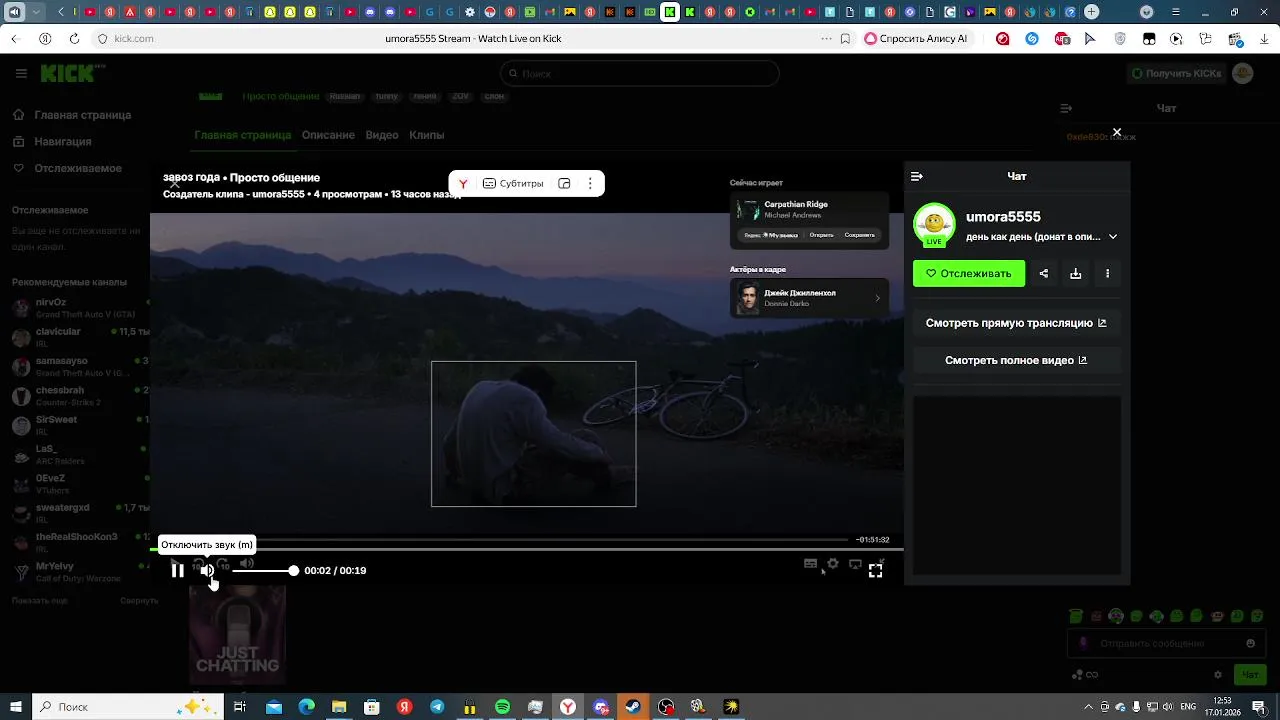This screenshot has height=720, width=1280.
Task: Click the green Чат send button
Action: (x=1250, y=675)
